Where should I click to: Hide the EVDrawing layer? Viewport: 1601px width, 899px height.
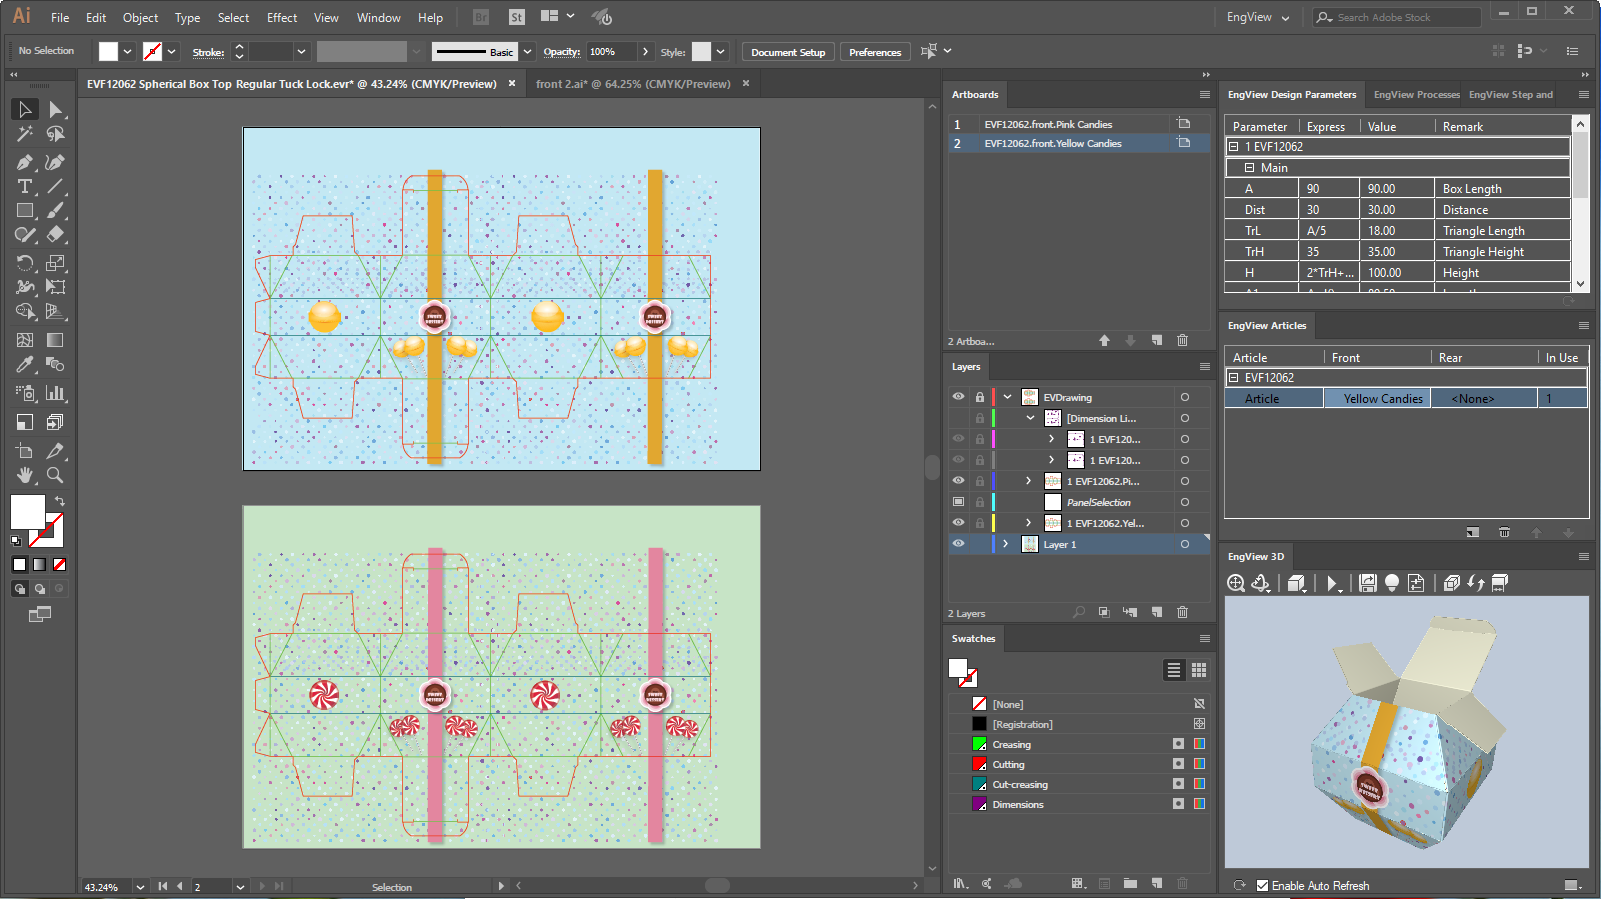click(958, 397)
